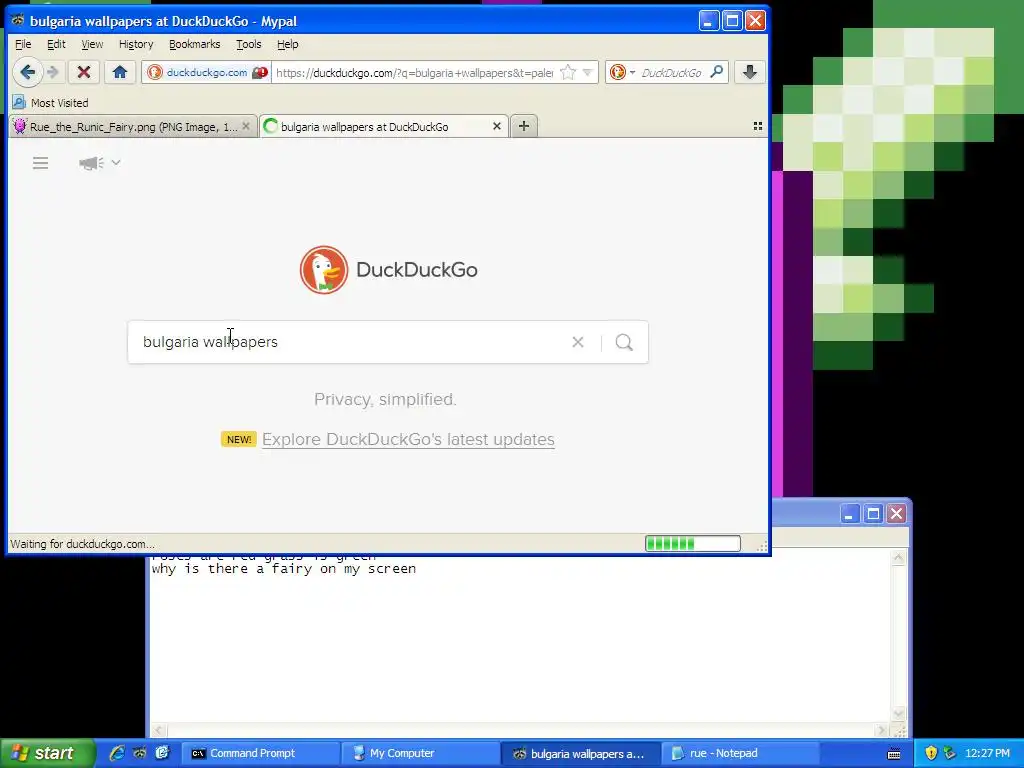Click the 'Privacy, simplified.' tagline
The width and height of the screenshot is (1024, 768).
tap(385, 399)
